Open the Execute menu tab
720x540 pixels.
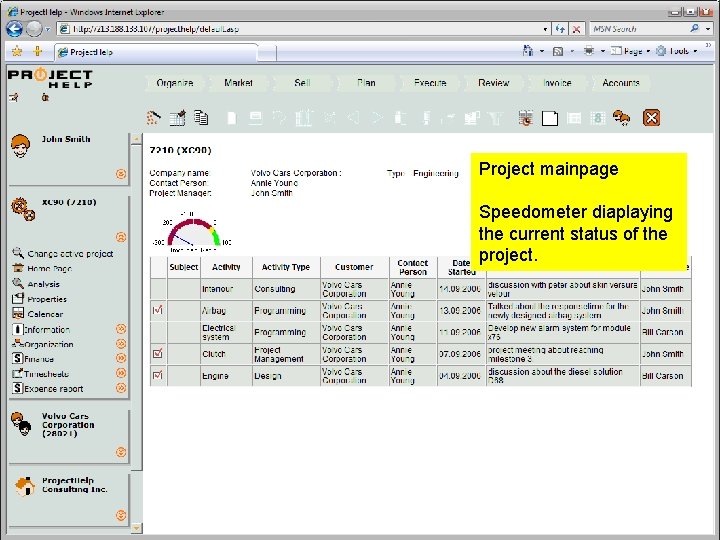(430, 83)
